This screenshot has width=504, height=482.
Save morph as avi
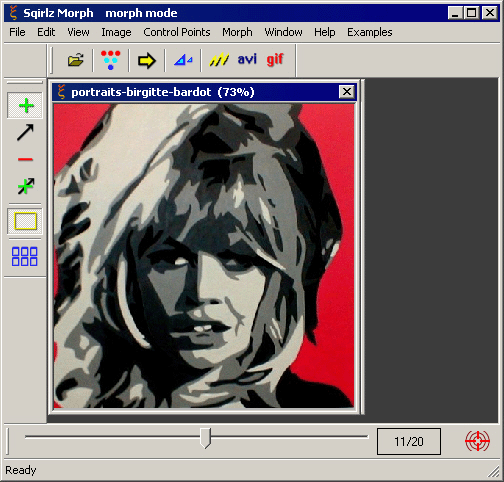pyautogui.click(x=247, y=59)
